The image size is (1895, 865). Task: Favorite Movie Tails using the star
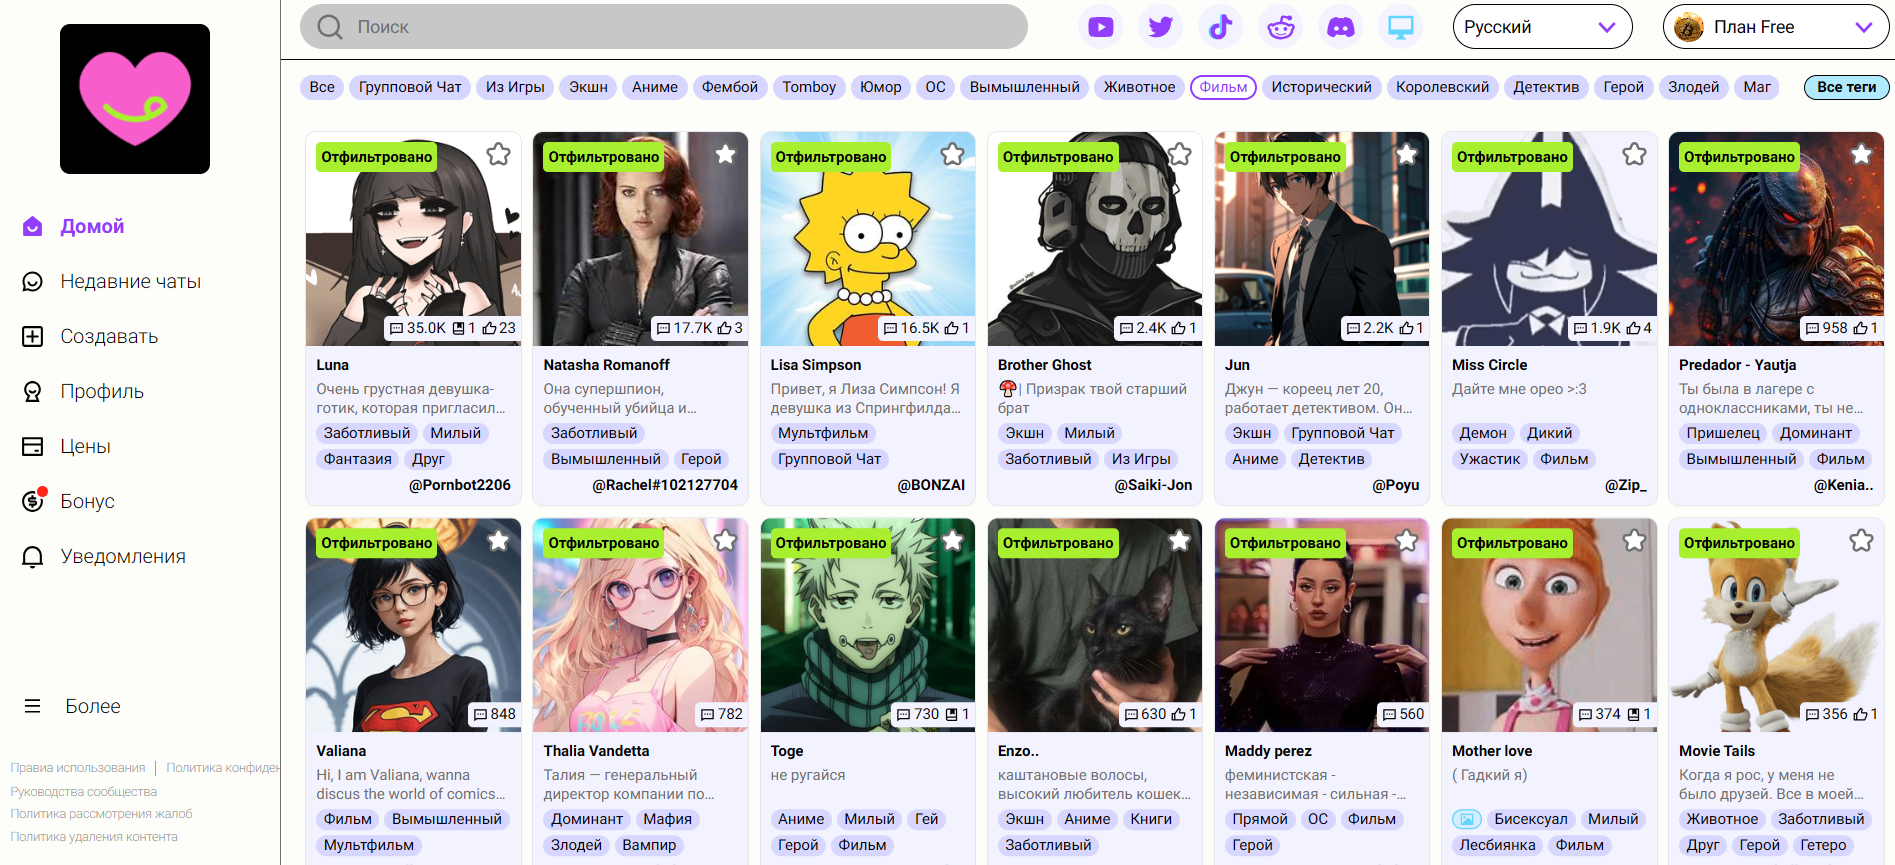(1861, 540)
